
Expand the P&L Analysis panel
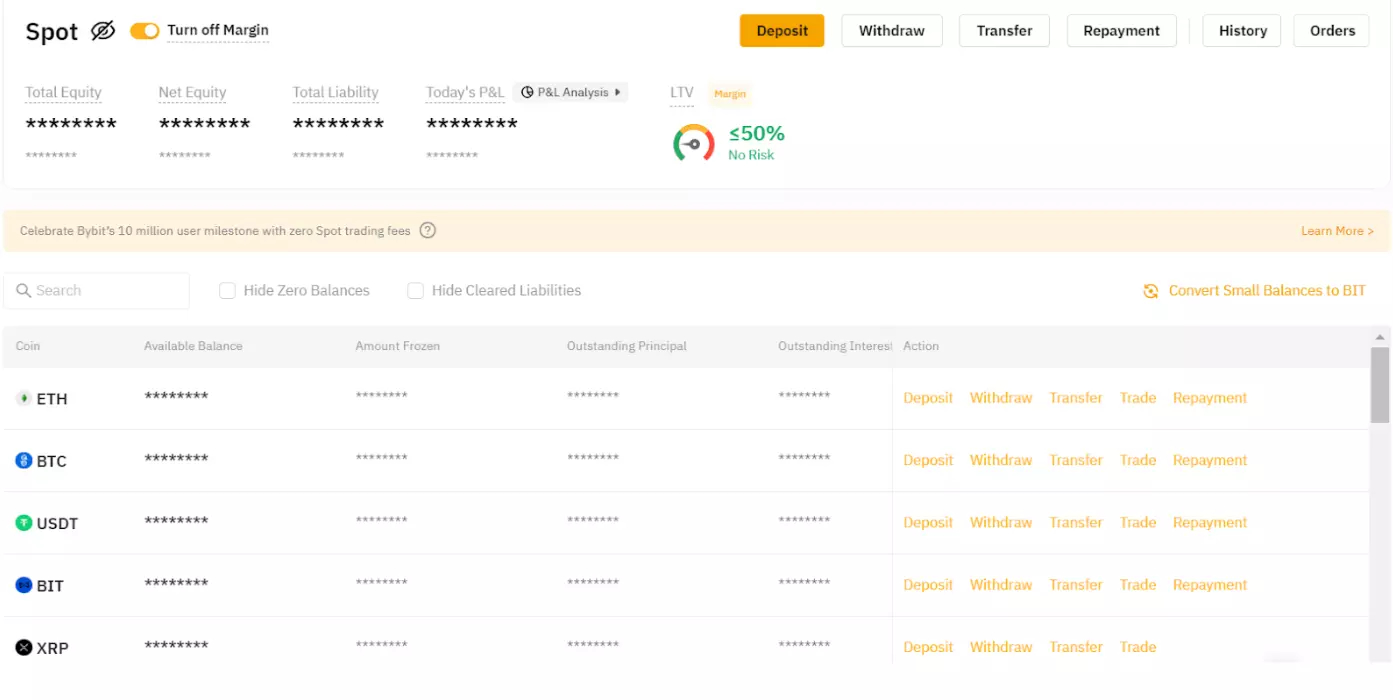point(571,92)
